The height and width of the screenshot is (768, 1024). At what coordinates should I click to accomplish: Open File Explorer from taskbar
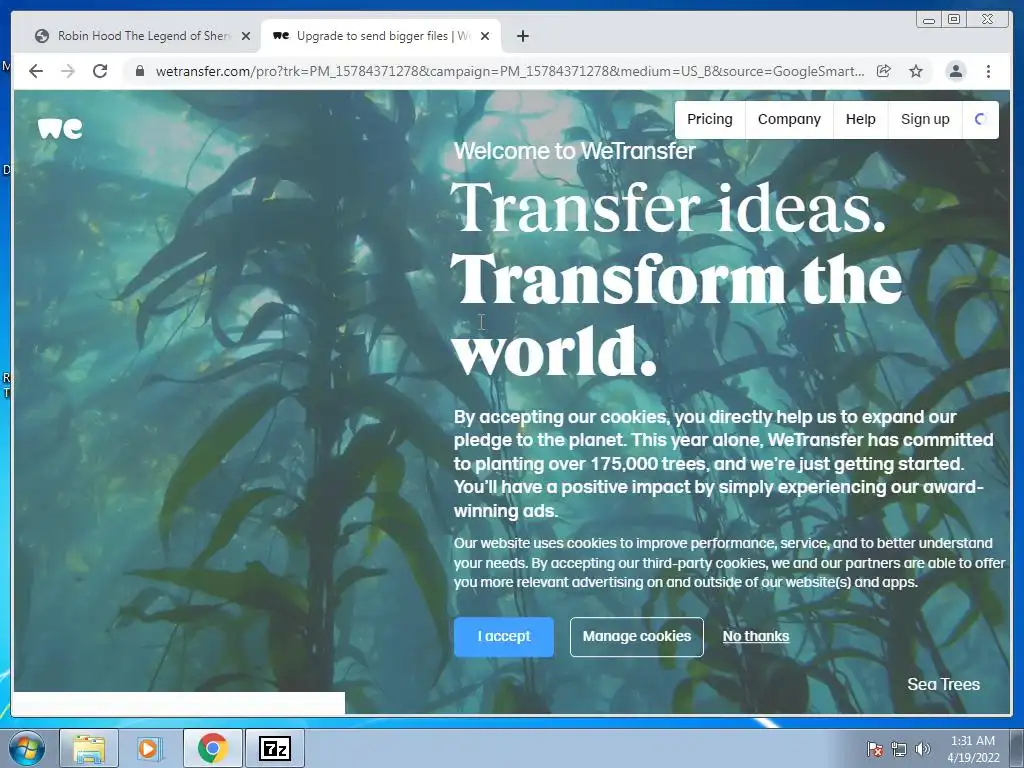pos(89,748)
